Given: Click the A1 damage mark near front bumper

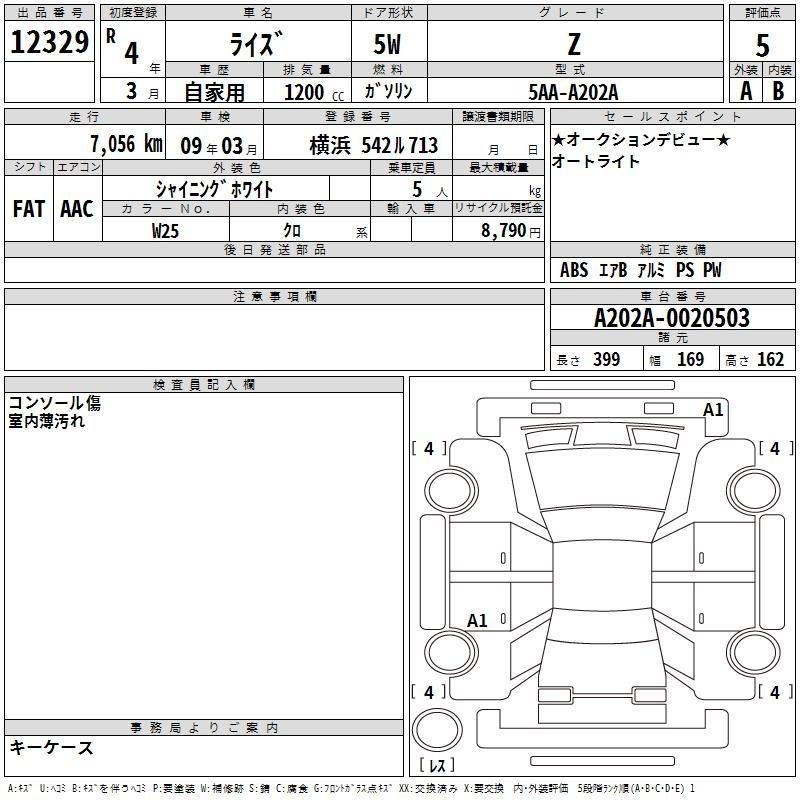Looking at the screenshot, I should [x=713, y=409].
